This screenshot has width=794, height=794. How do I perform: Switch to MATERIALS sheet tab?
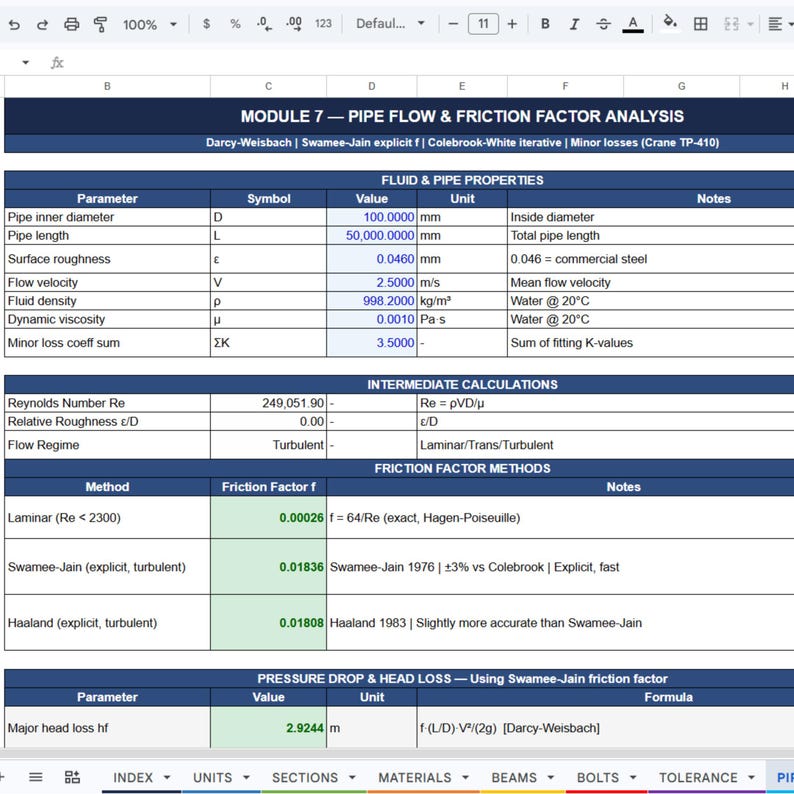tap(415, 777)
